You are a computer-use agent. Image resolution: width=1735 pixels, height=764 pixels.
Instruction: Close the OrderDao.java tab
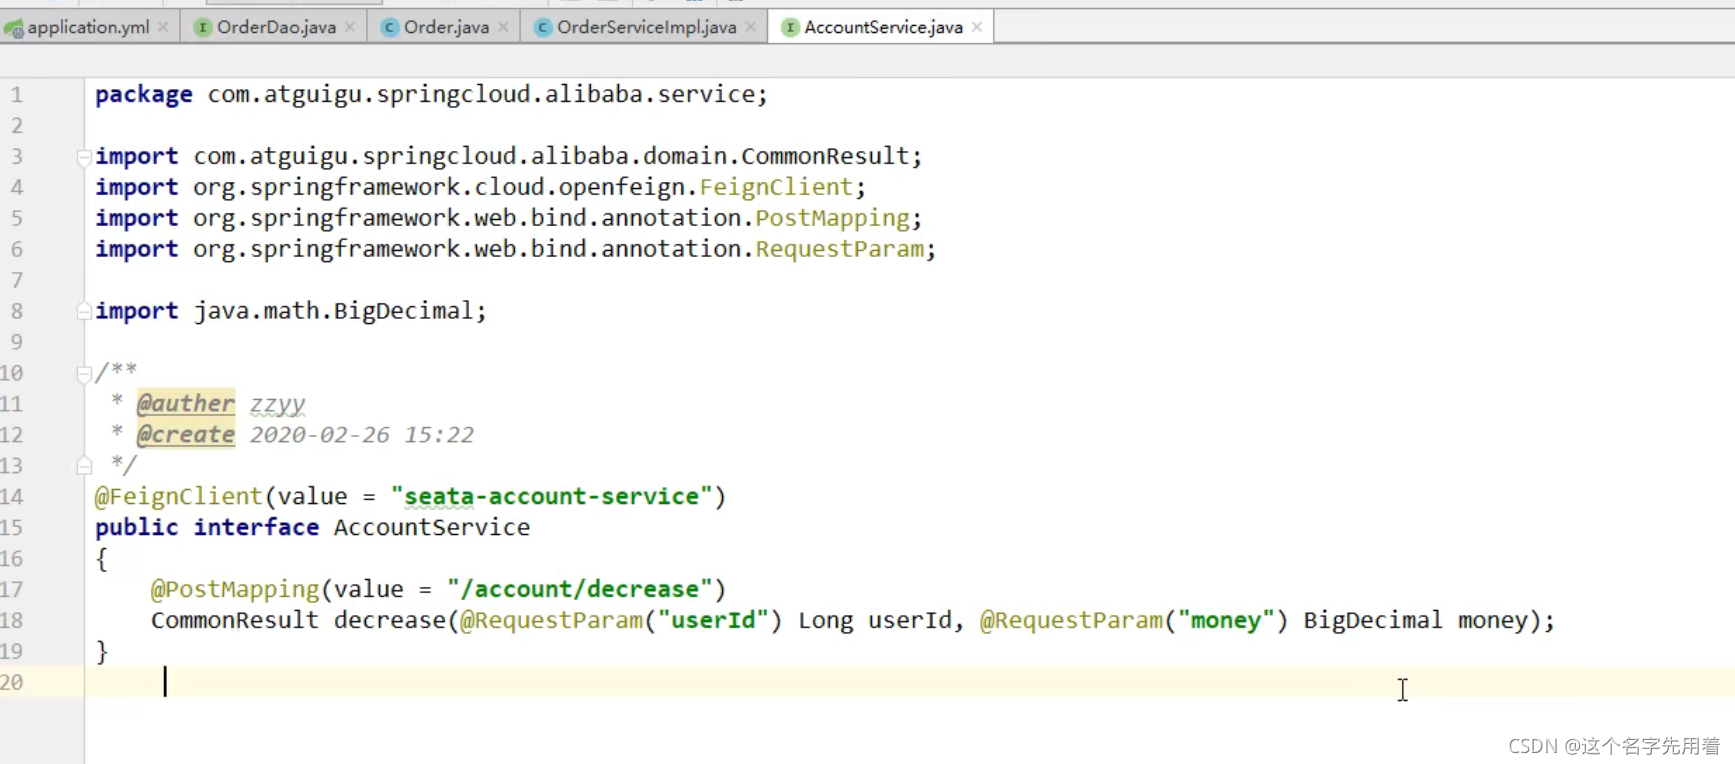350,27
